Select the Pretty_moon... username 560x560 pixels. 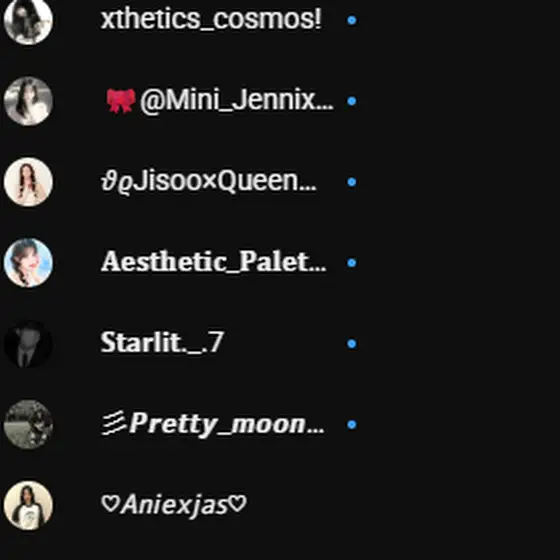[x=213, y=424]
